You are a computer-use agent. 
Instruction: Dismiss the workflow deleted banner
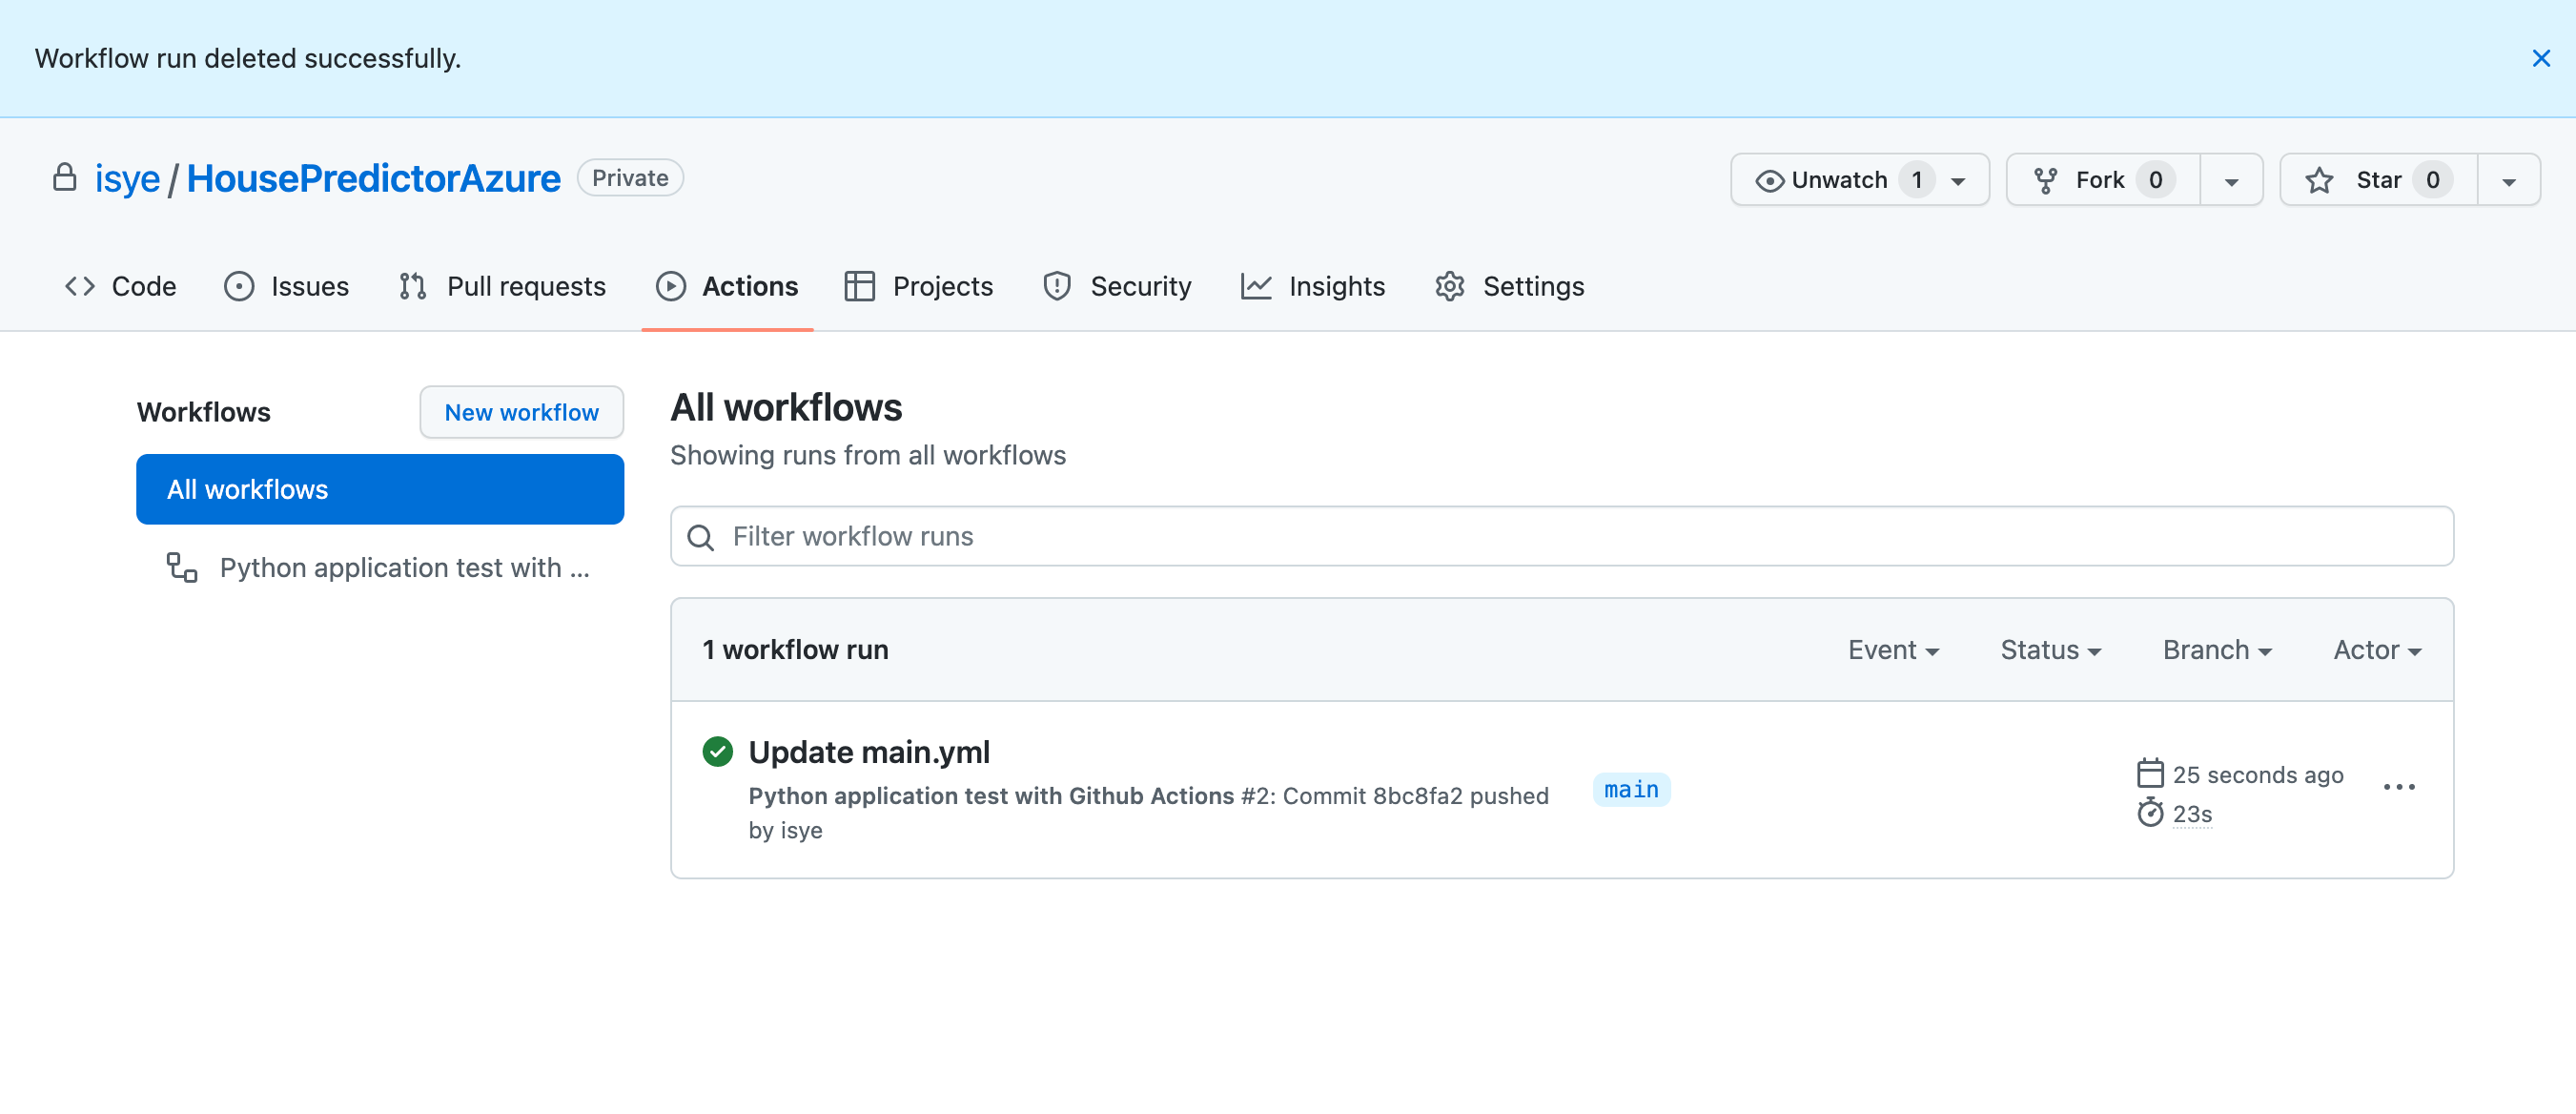click(x=2542, y=58)
